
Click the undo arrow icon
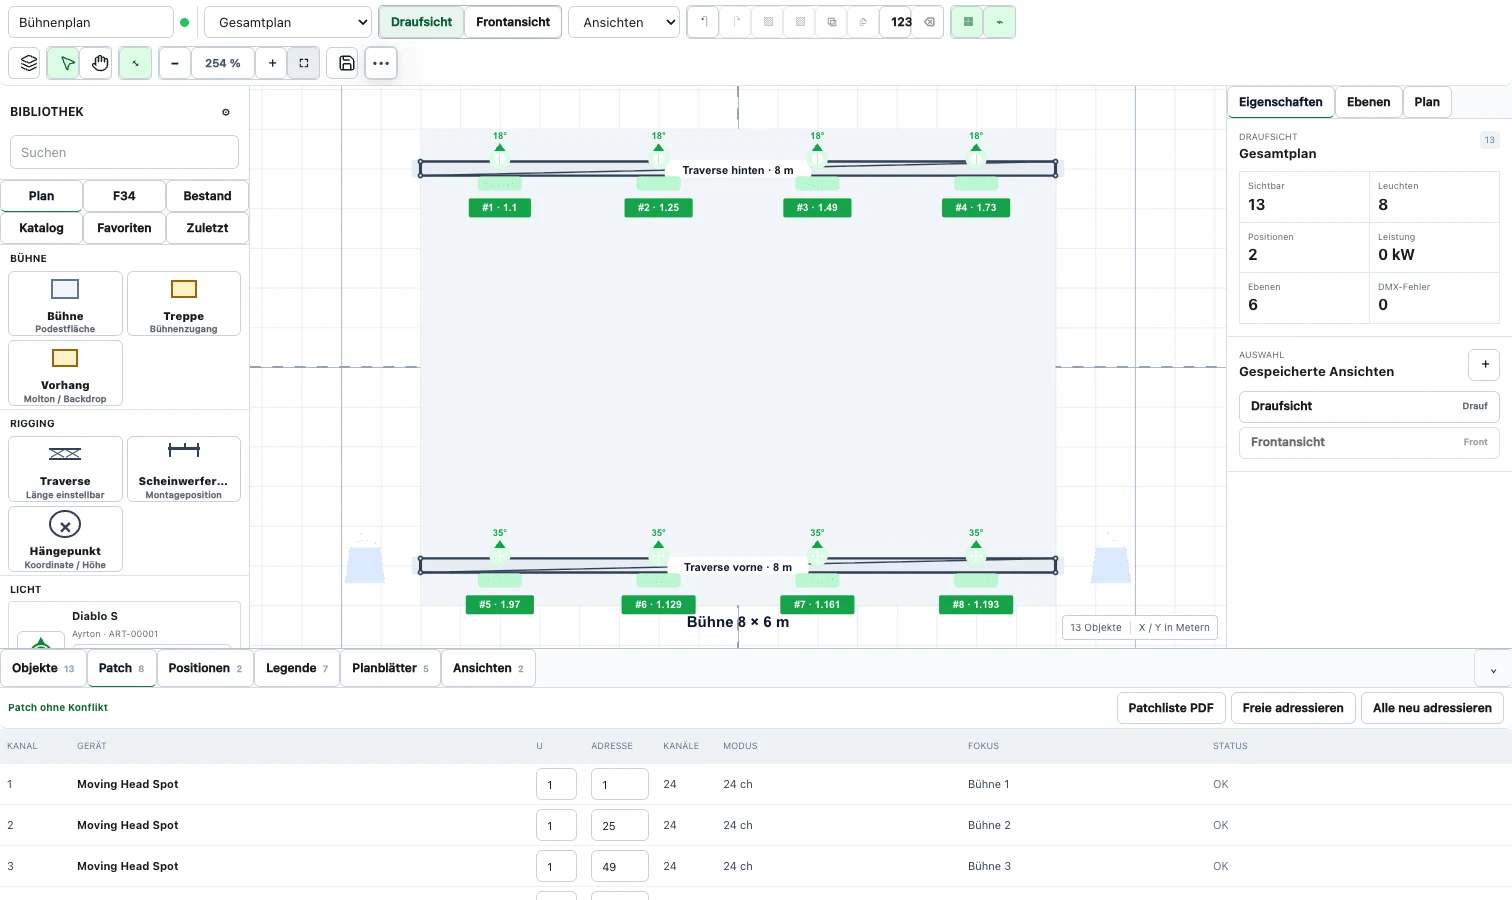pyautogui.click(x=703, y=22)
